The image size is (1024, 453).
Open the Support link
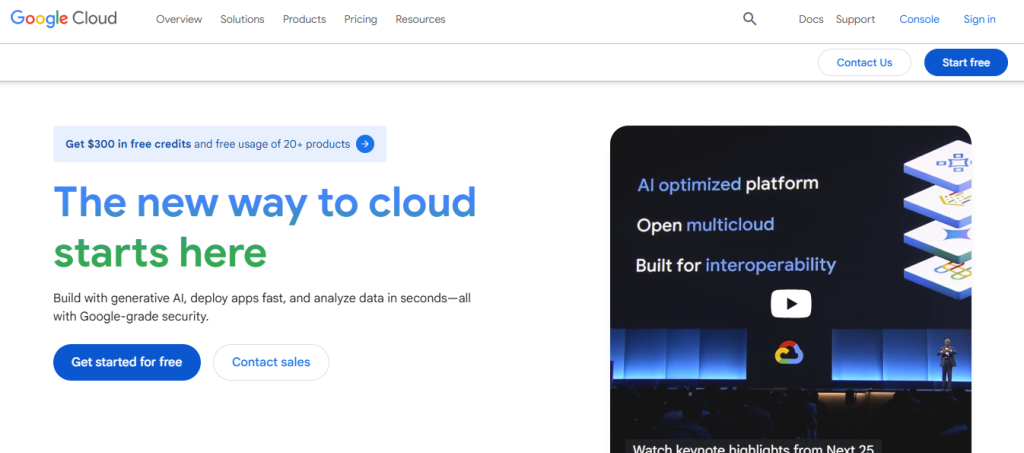(856, 20)
